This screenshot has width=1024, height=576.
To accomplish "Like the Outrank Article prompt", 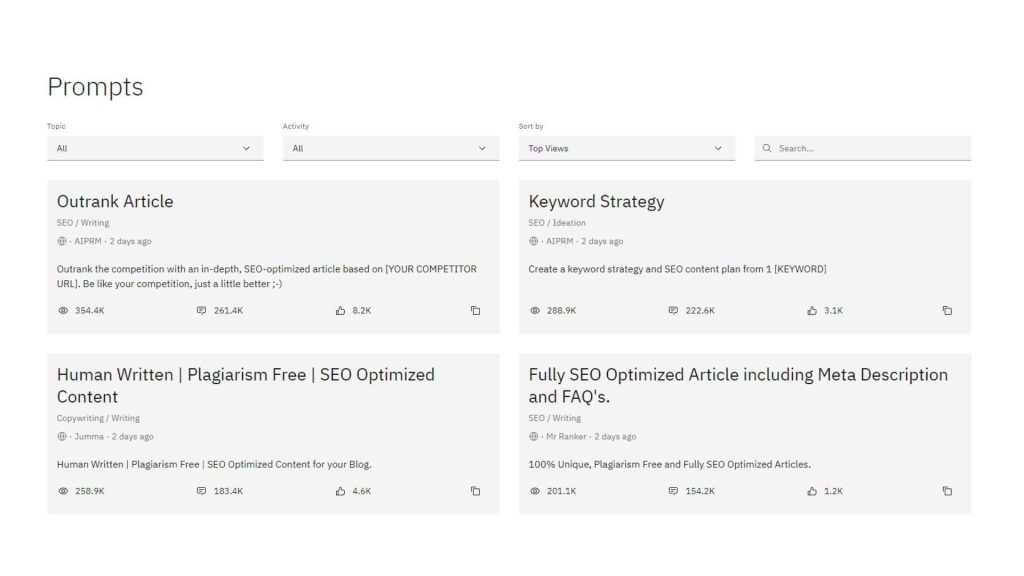I will tap(340, 311).
